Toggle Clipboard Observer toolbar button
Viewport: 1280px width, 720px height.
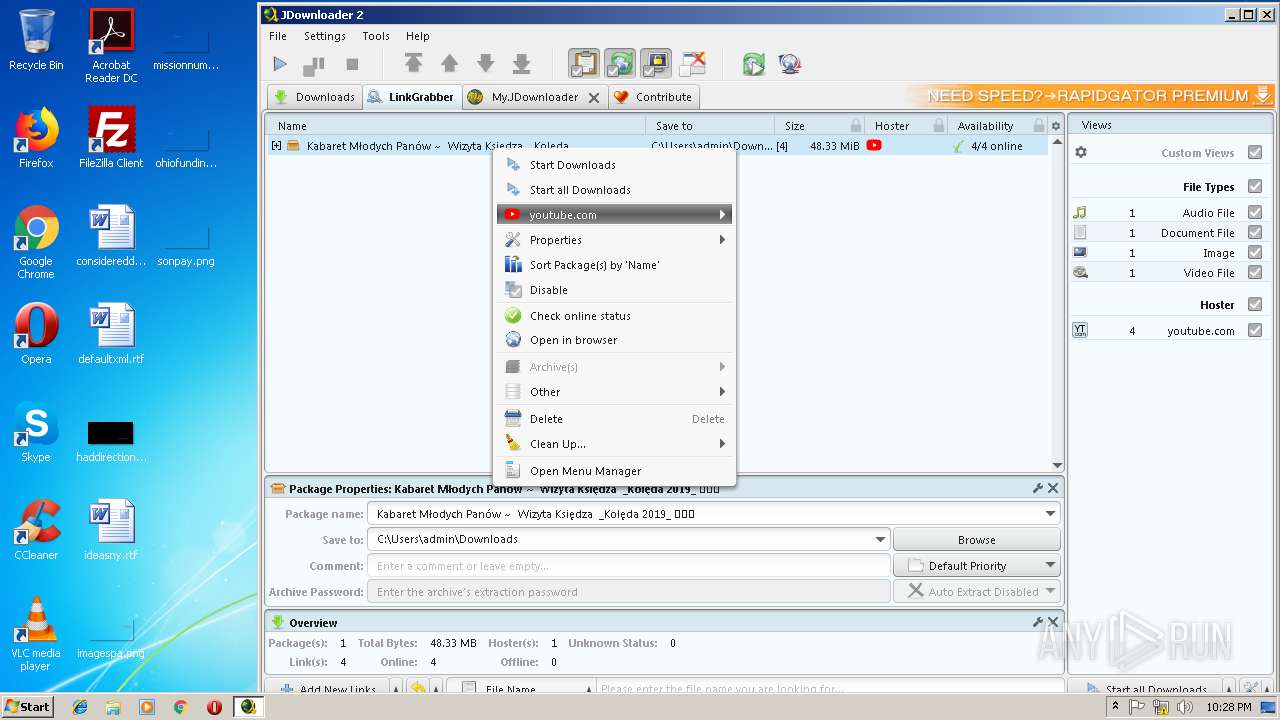(x=584, y=64)
